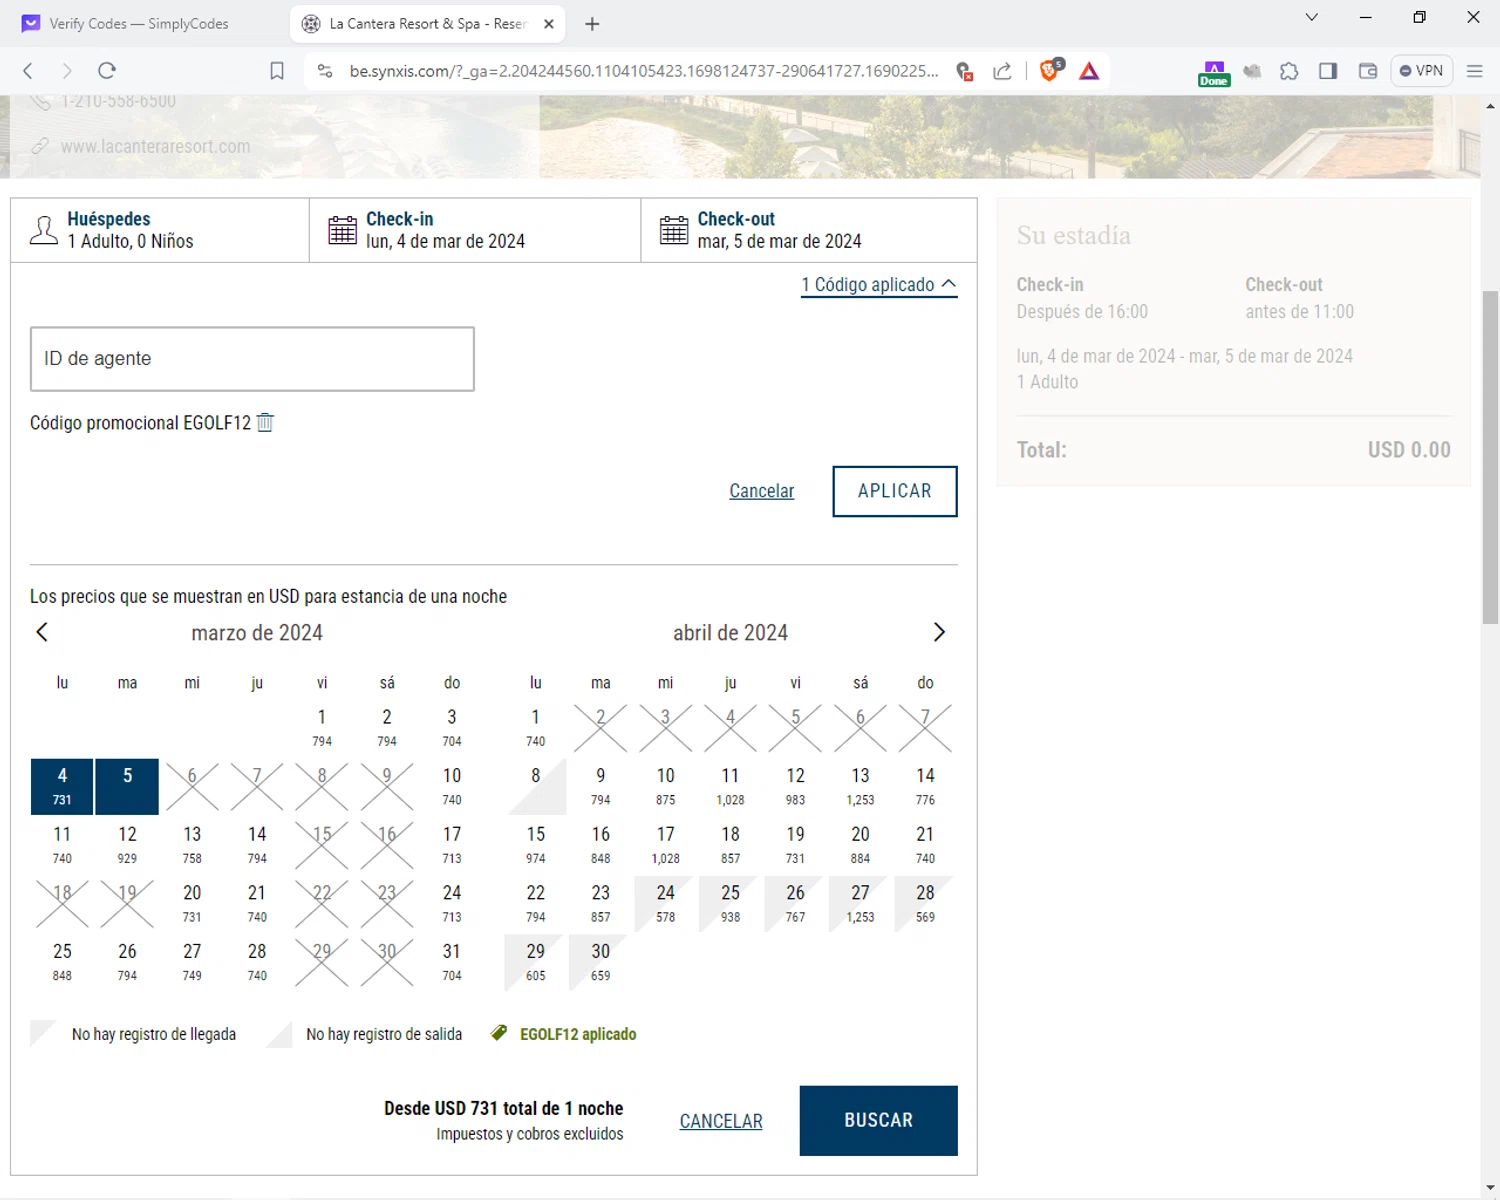Screen dimensions: 1500x1200
Task: Open the www.lacanteraresort.com website link
Action: tap(155, 146)
